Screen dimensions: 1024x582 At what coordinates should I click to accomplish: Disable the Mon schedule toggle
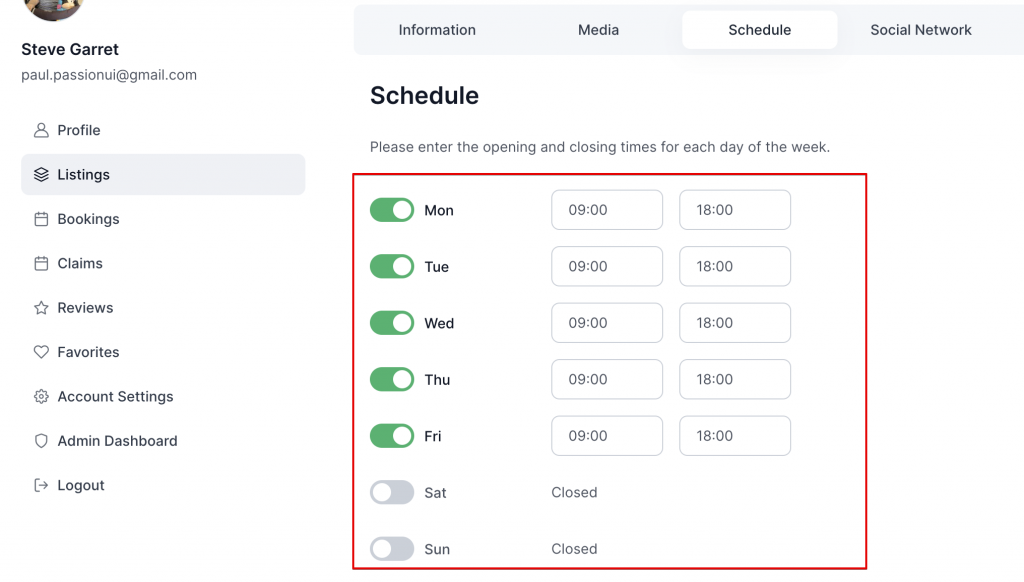tap(392, 210)
